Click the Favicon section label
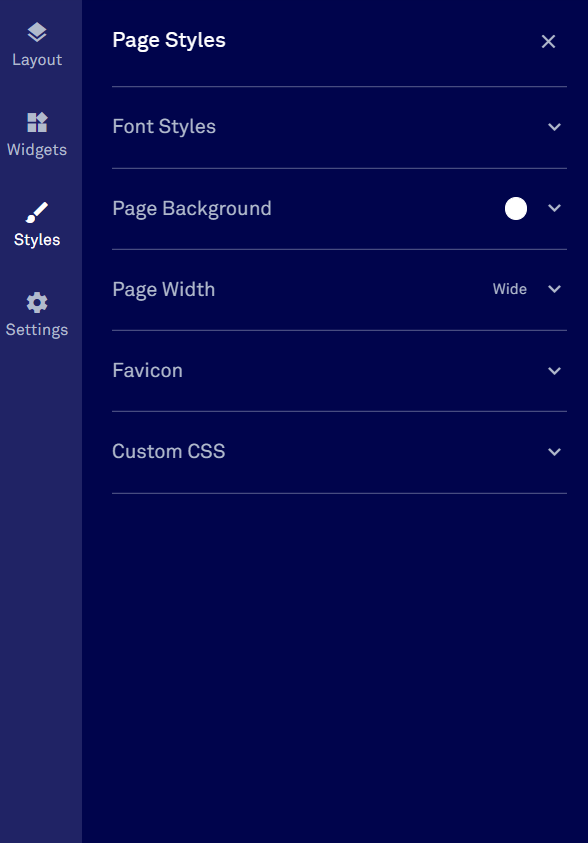Screen dimensions: 588x843 point(147,370)
